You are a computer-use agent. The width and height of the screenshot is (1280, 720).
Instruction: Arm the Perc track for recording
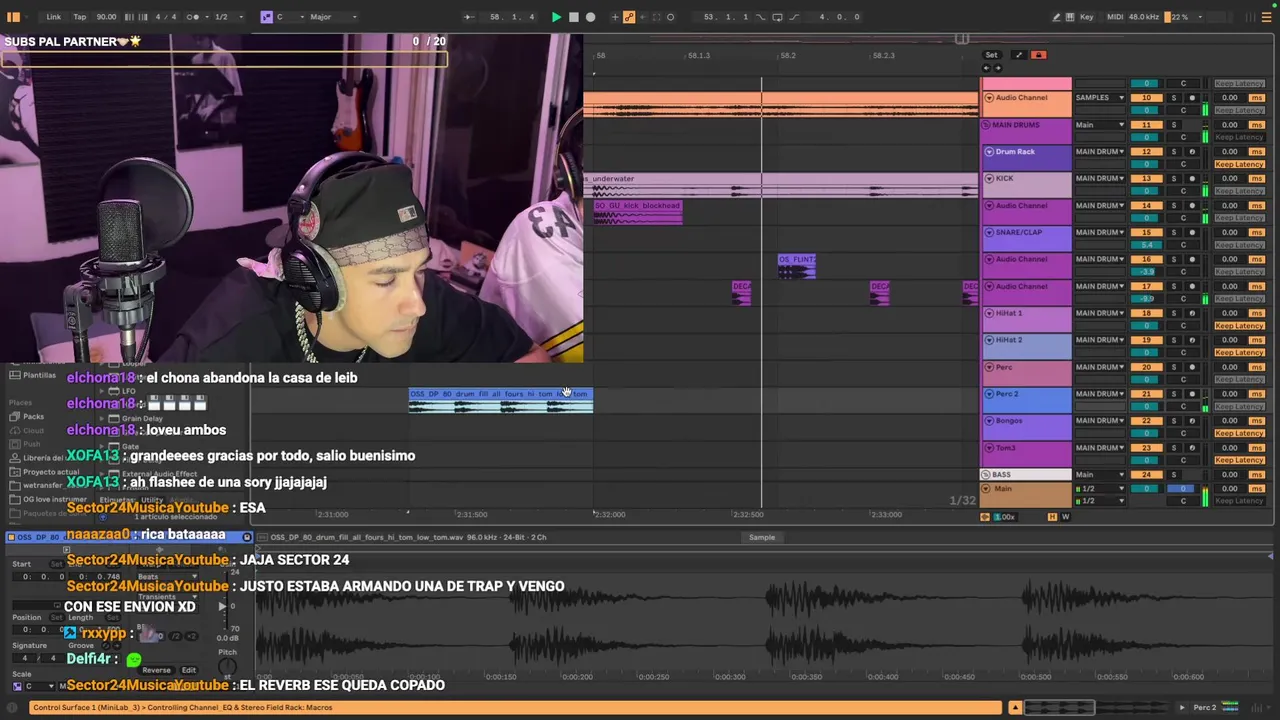[x=1192, y=367]
